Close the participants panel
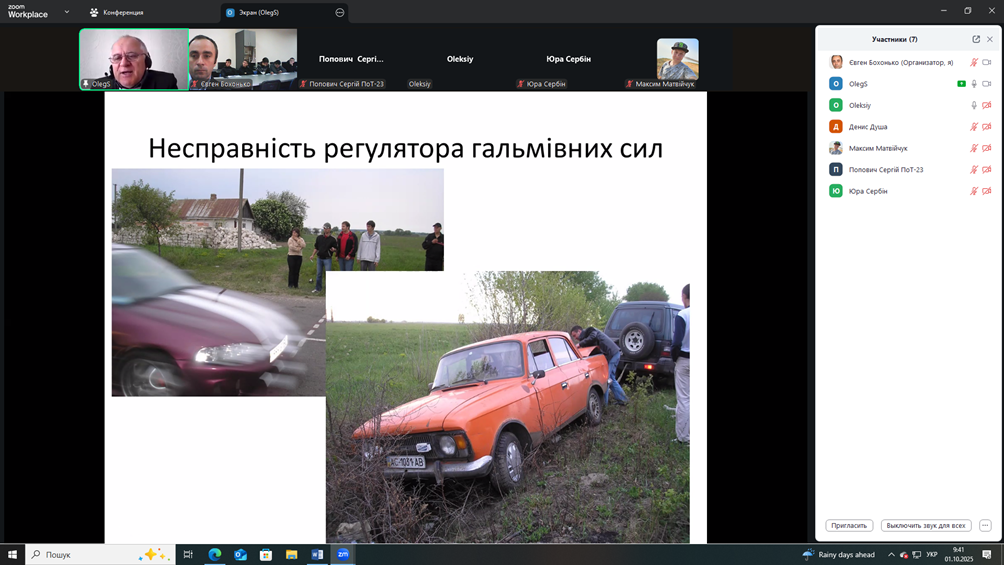 (990, 39)
